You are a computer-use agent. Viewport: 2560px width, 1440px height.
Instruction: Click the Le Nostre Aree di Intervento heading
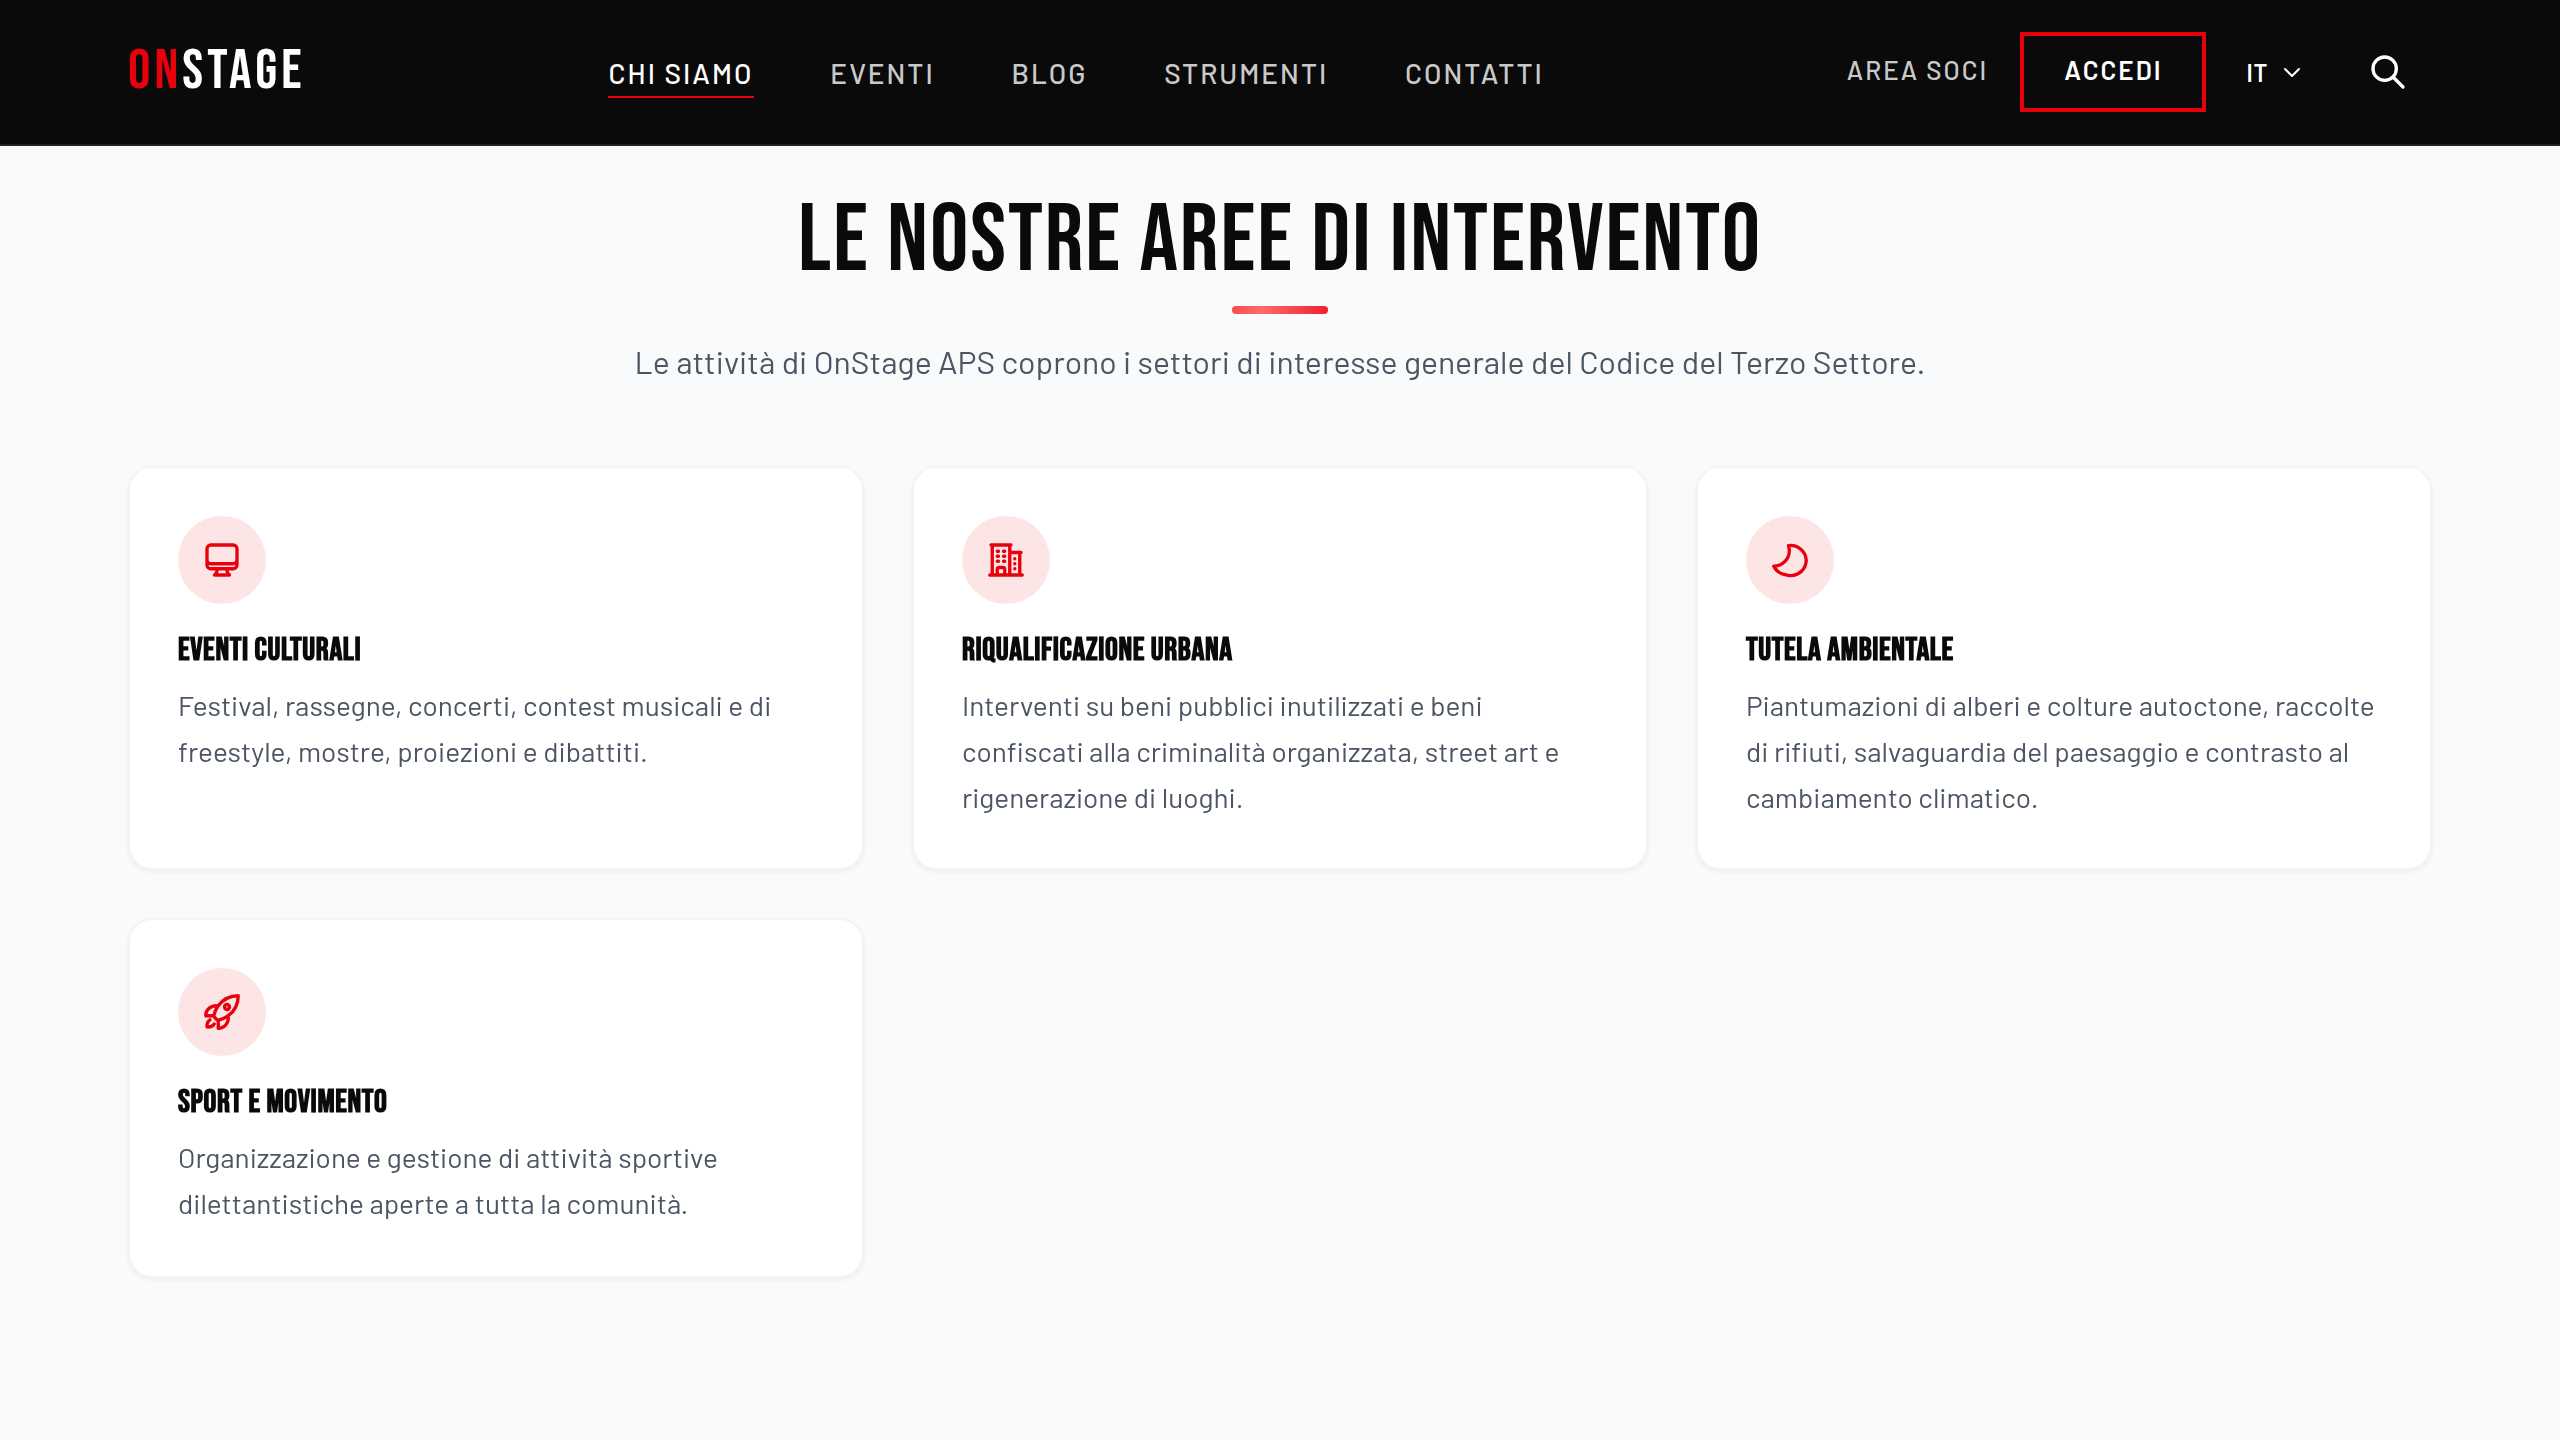1279,238
